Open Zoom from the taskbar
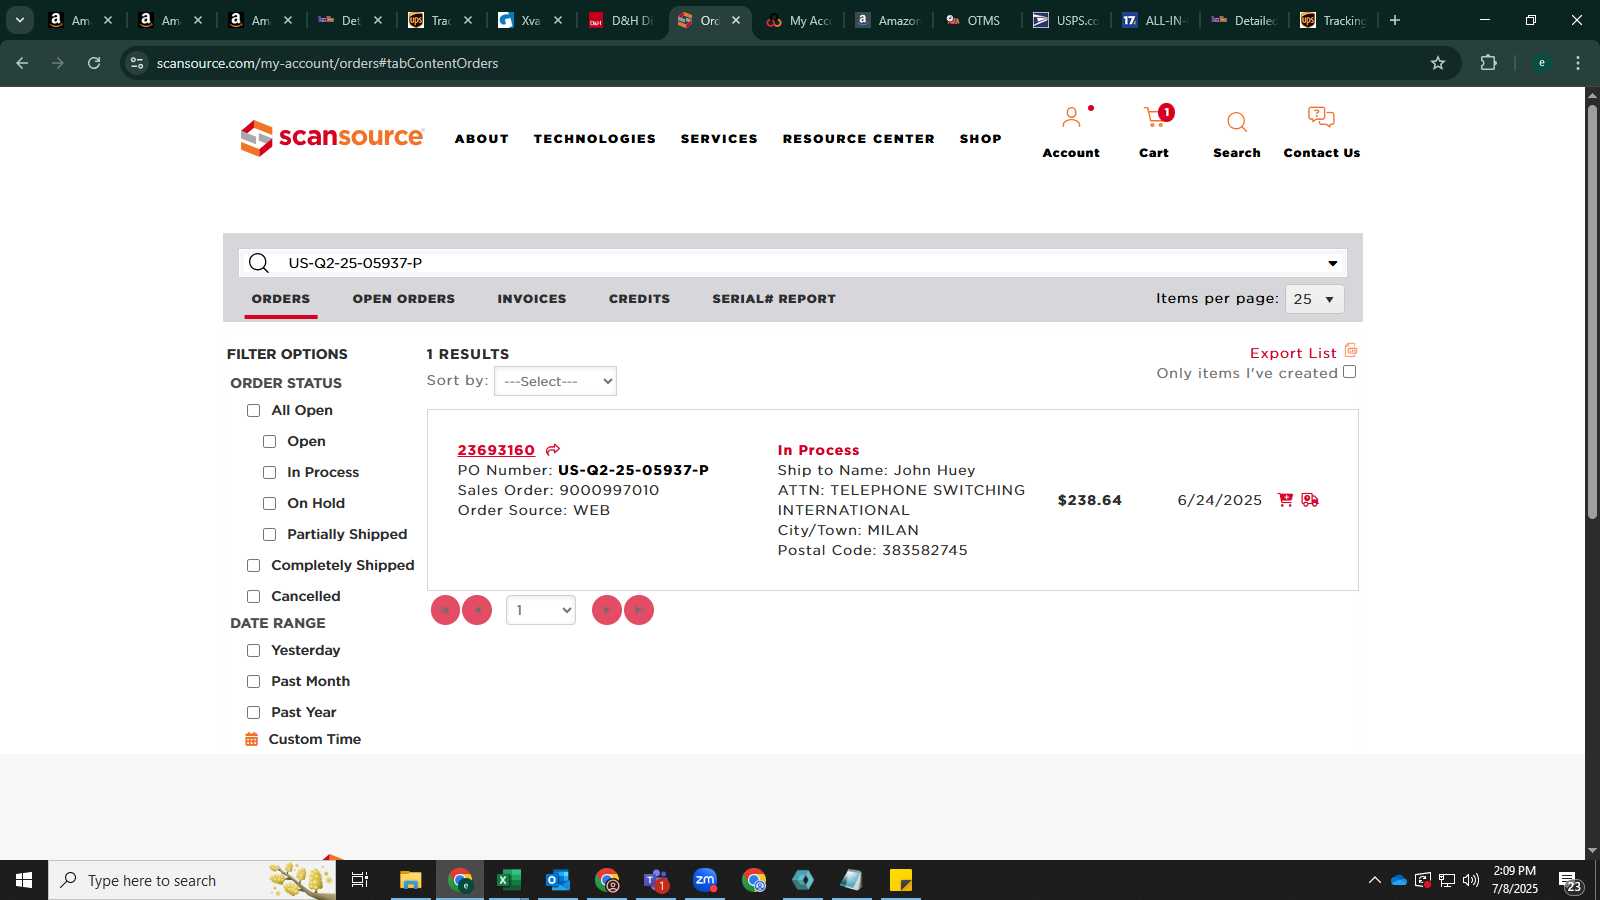The height and width of the screenshot is (900, 1600). pyautogui.click(x=705, y=880)
